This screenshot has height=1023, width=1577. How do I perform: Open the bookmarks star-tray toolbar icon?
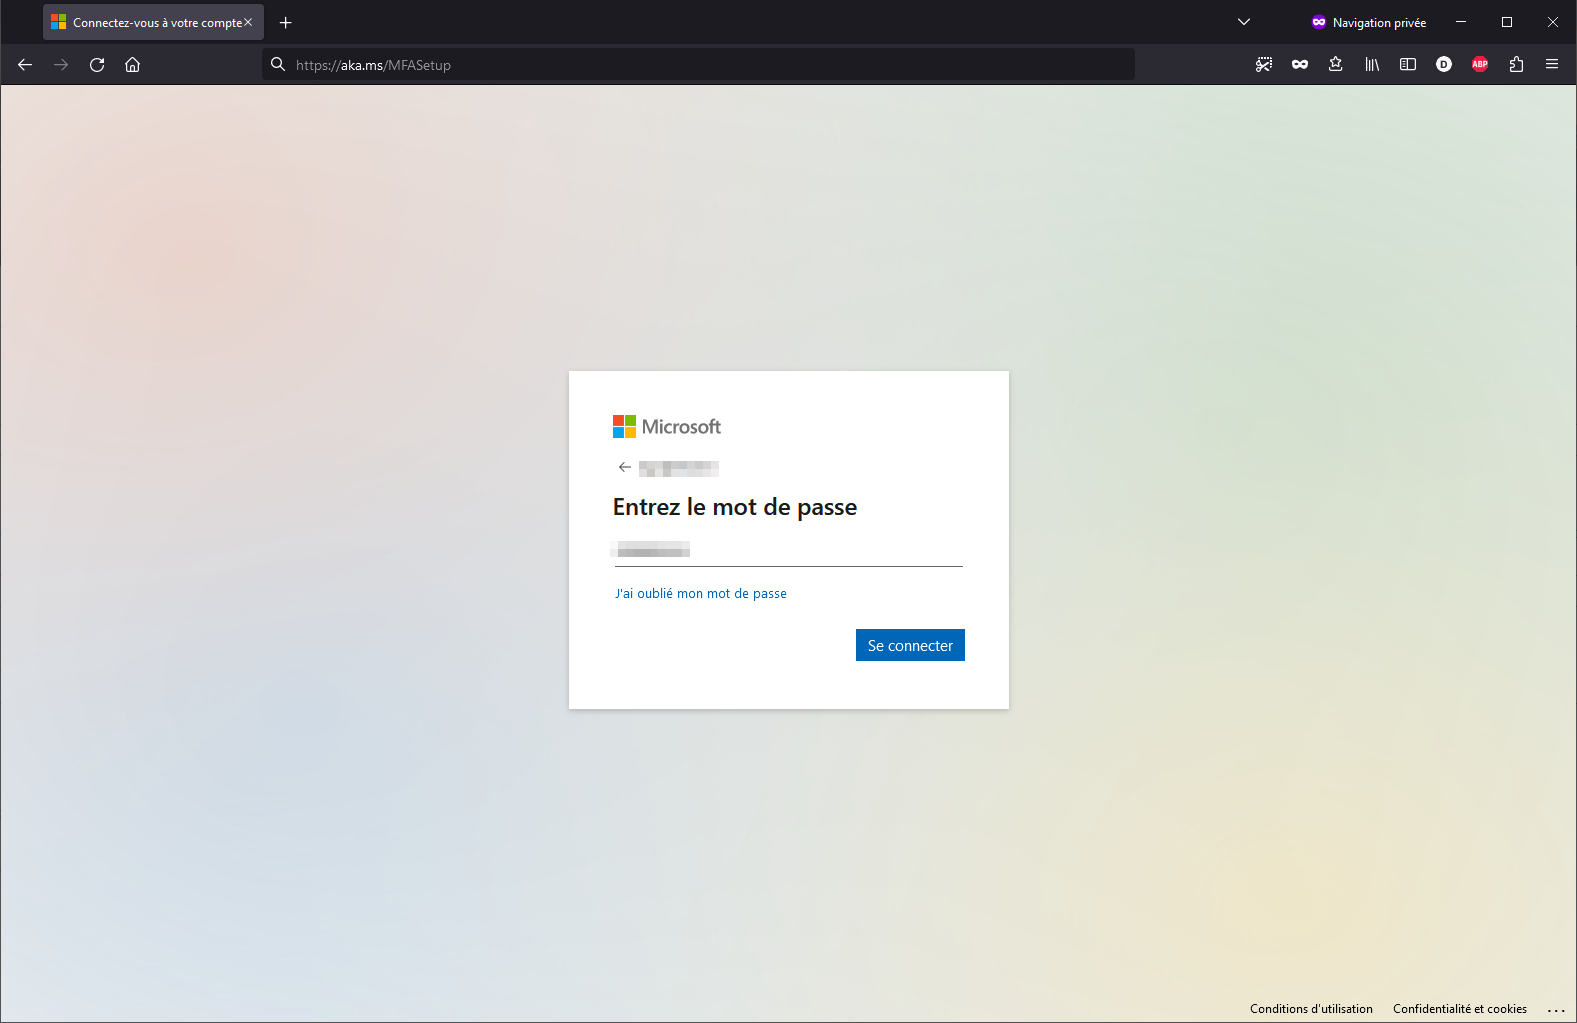pyautogui.click(x=1336, y=65)
